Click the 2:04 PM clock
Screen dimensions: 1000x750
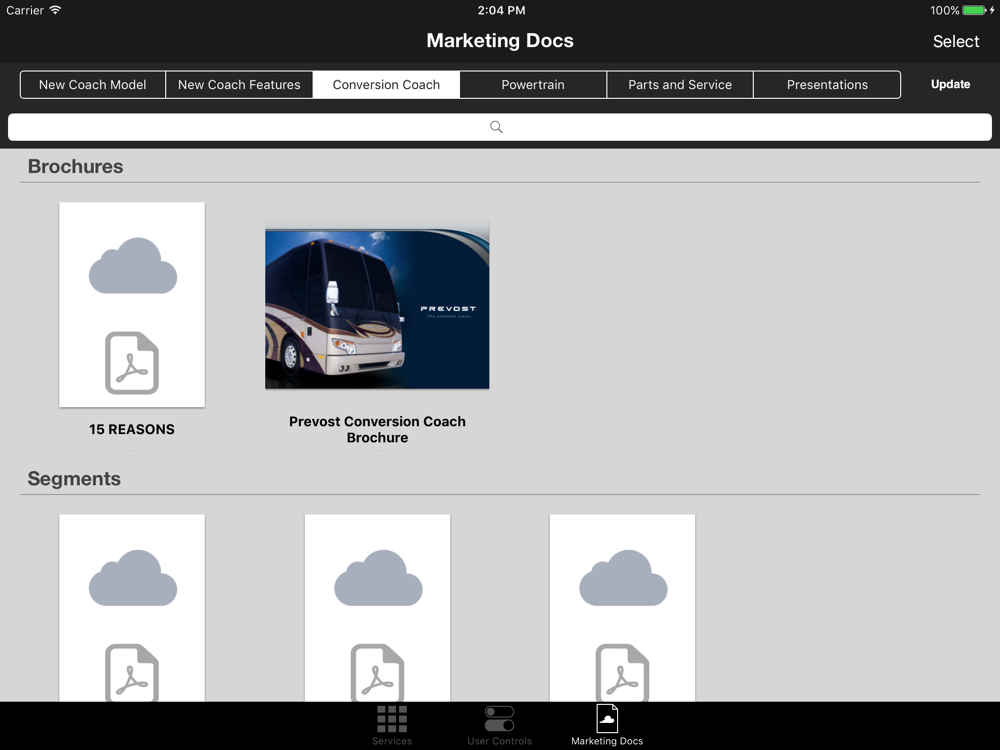[x=501, y=10]
